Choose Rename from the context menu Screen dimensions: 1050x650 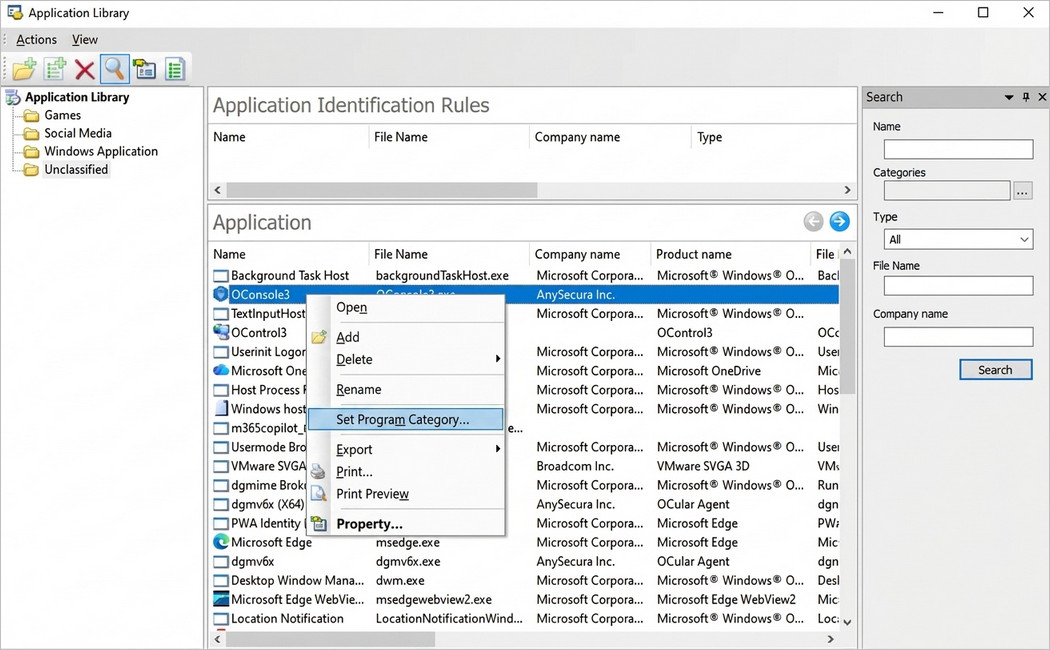[406, 390]
